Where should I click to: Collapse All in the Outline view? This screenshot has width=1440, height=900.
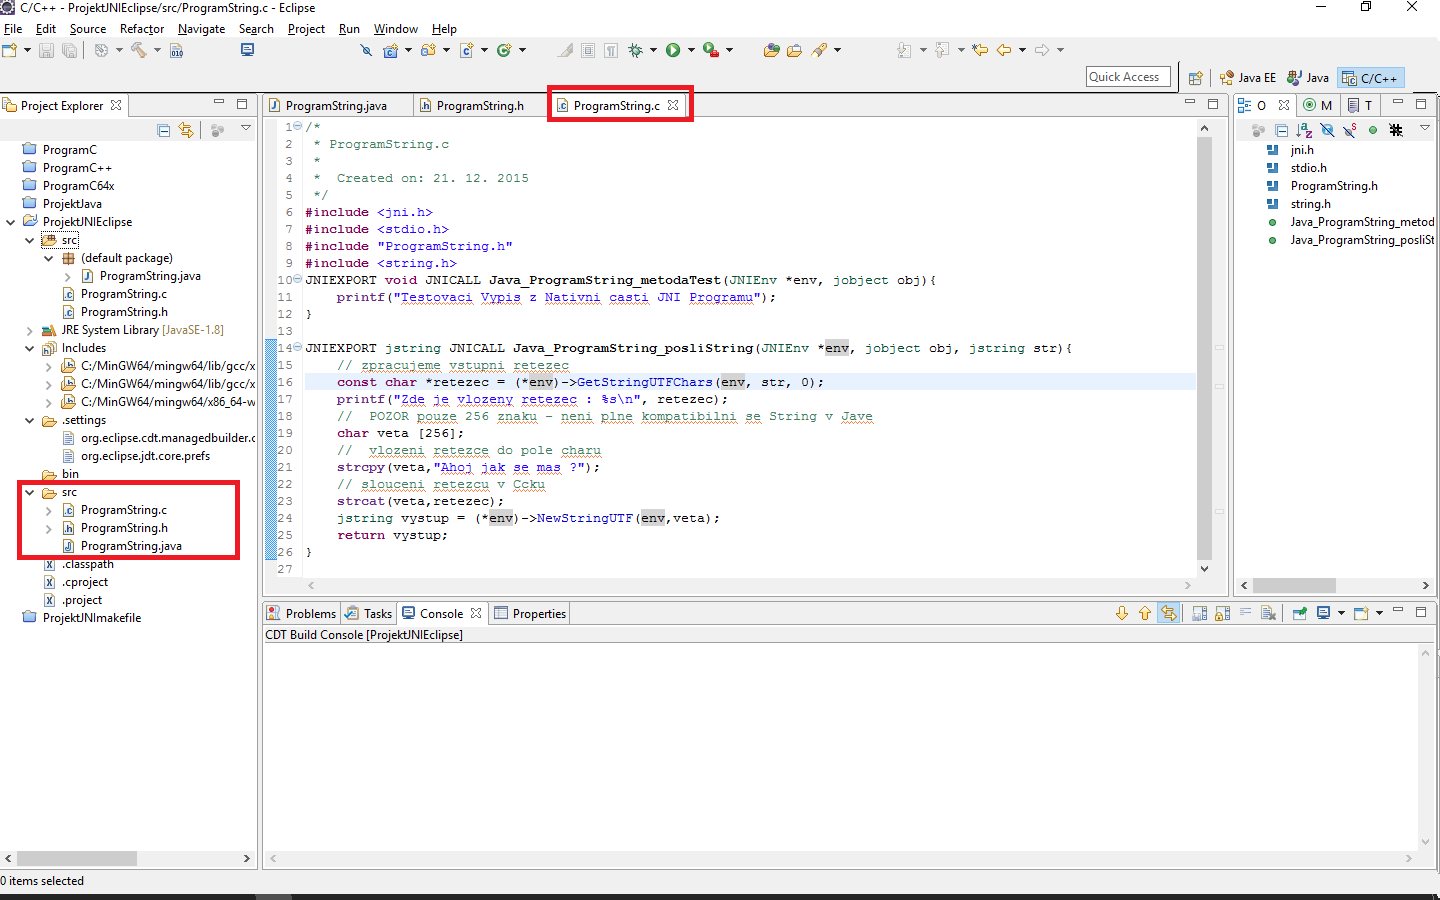coord(1281,130)
